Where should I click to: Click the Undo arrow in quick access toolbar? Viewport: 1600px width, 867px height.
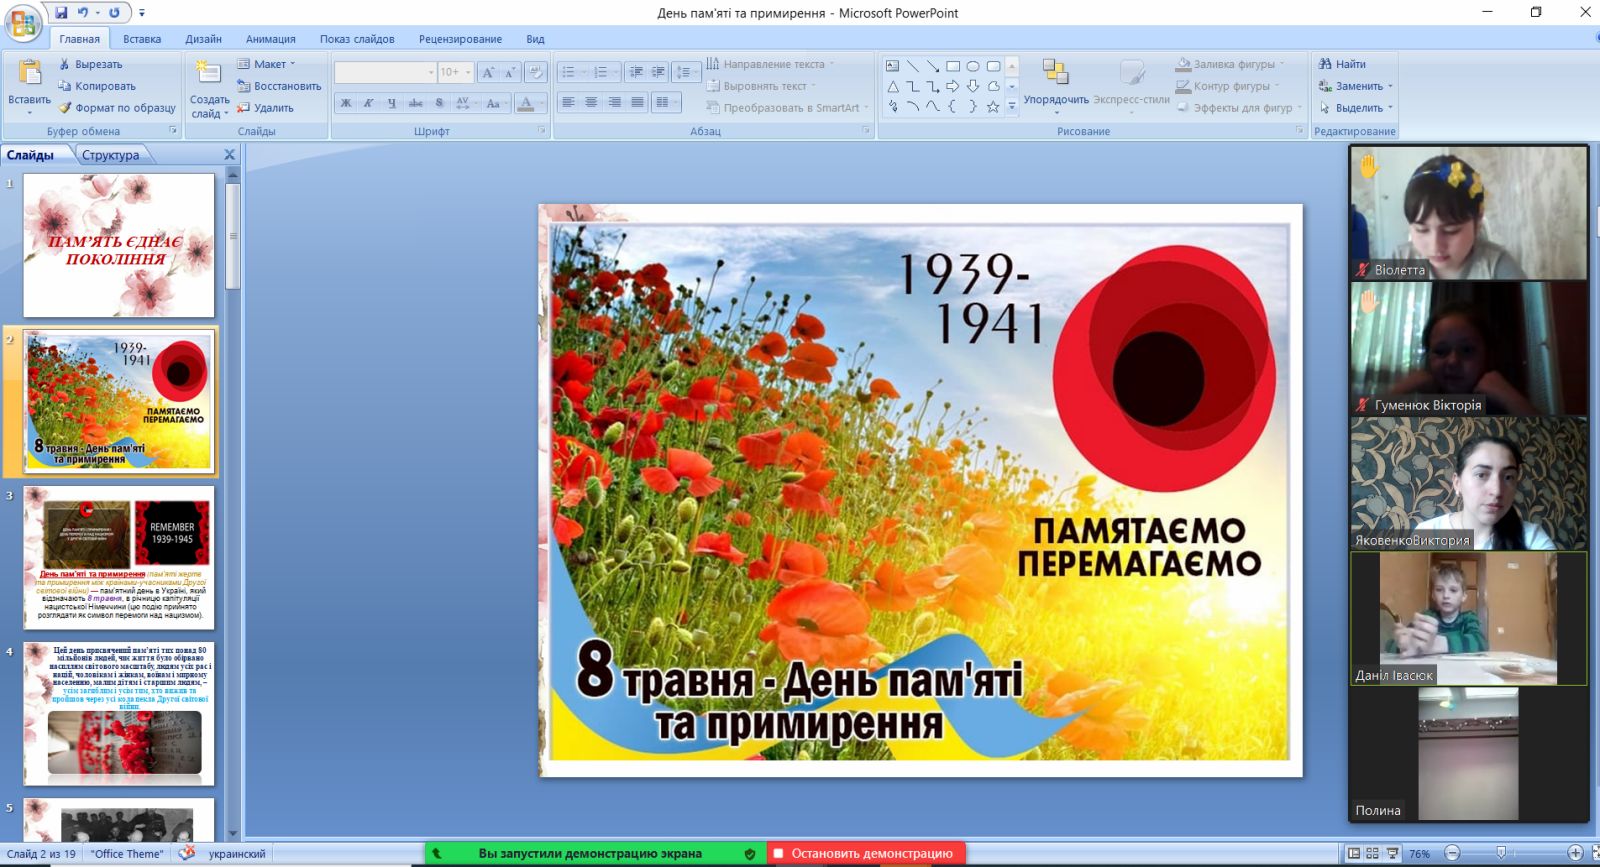[83, 13]
